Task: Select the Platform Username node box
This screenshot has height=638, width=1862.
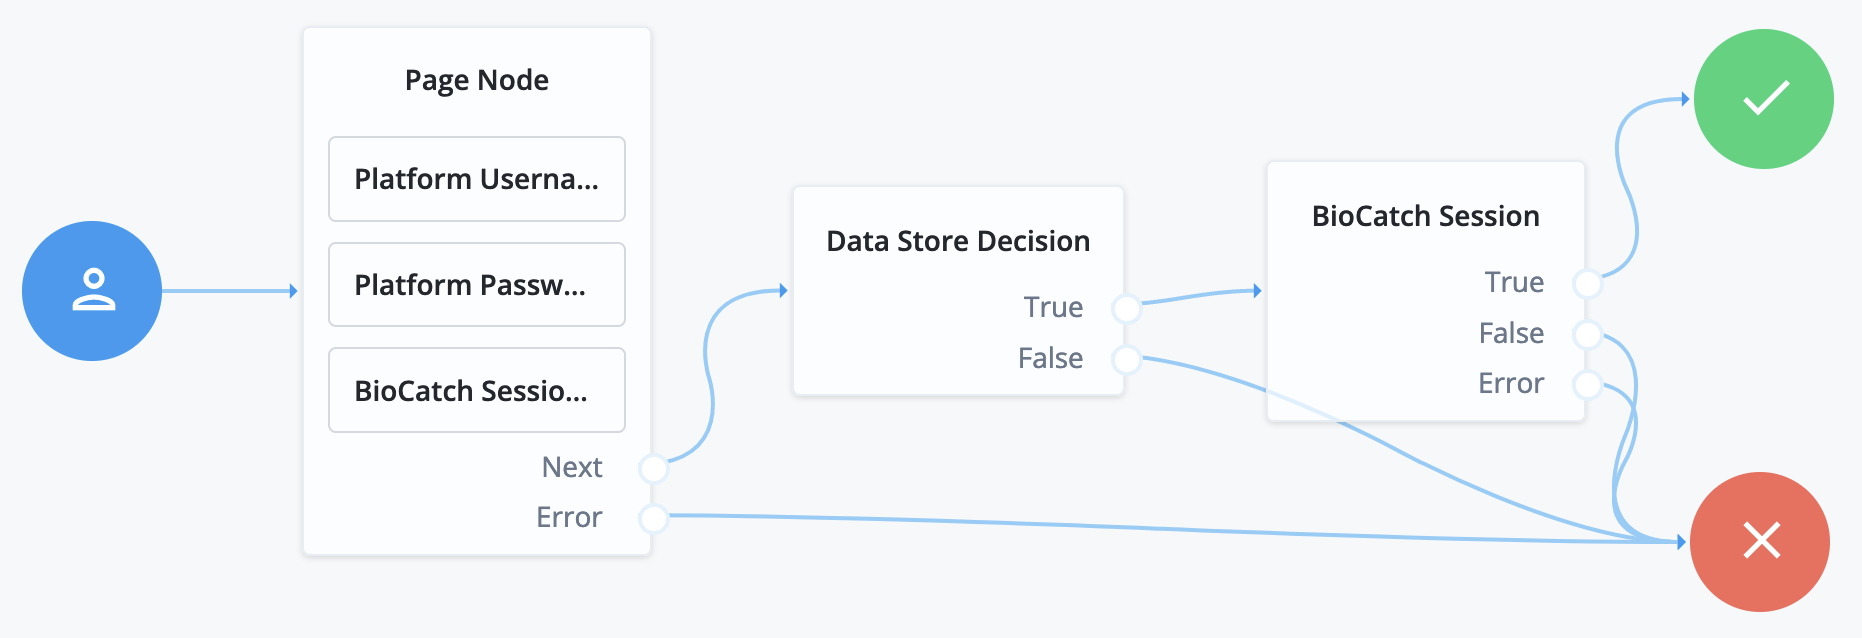Action: [477, 179]
